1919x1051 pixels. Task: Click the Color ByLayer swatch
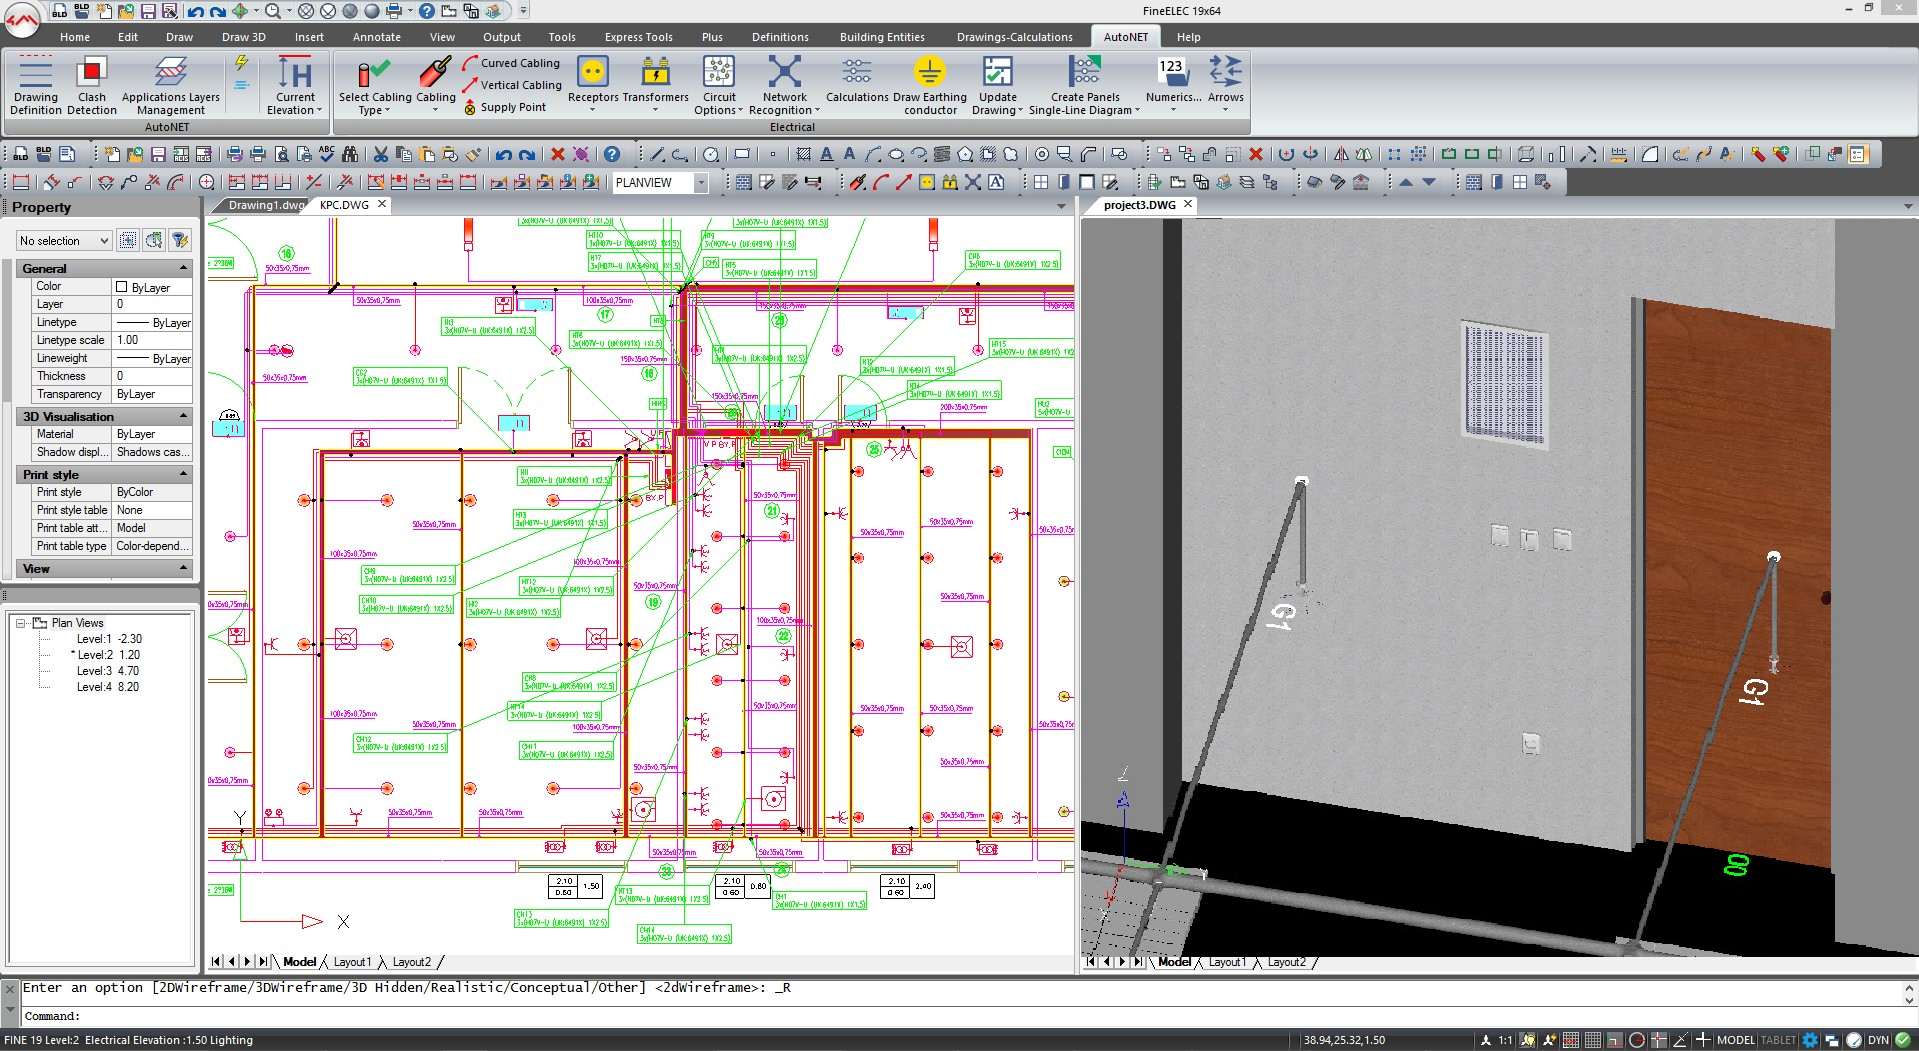coord(122,287)
